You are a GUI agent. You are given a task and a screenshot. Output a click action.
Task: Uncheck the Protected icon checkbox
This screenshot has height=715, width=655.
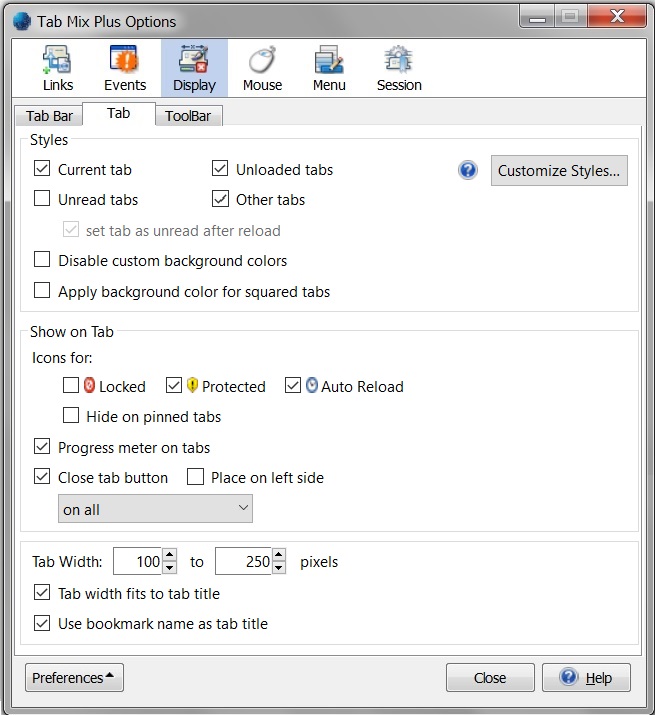coord(174,385)
